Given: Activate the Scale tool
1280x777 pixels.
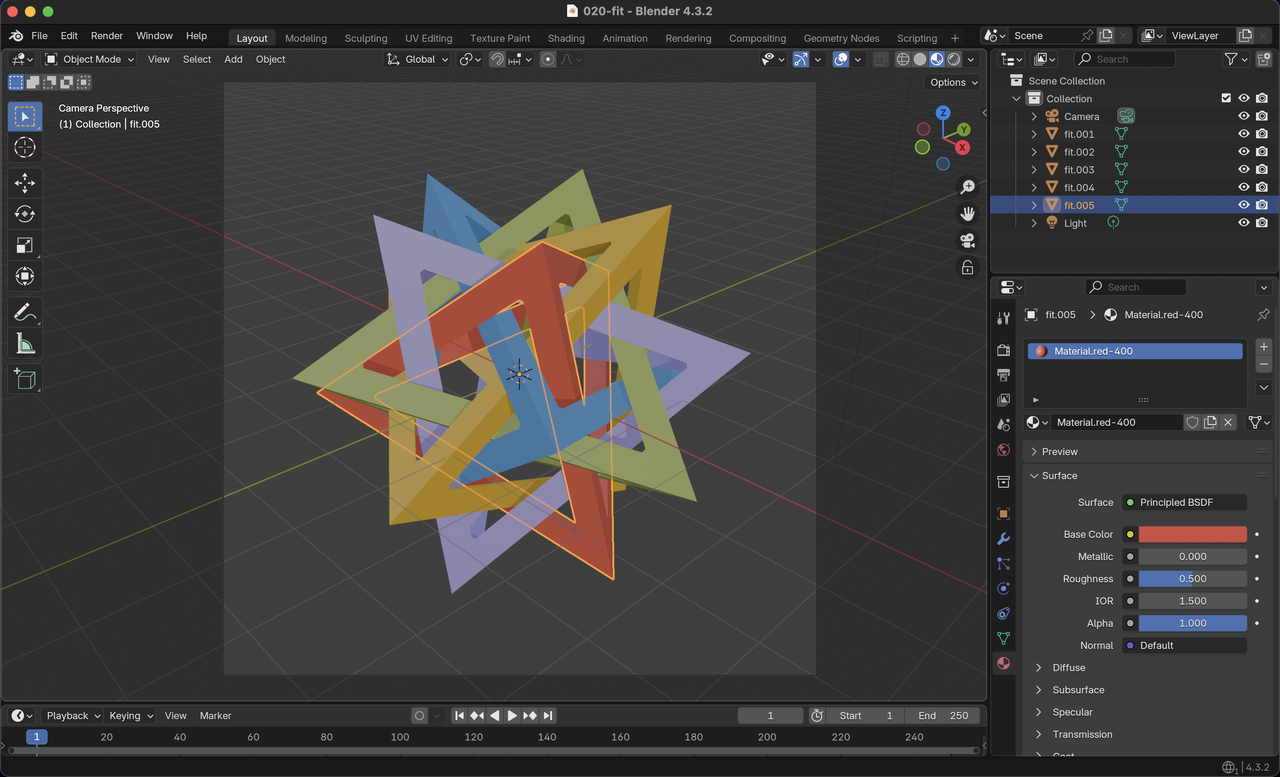Looking at the screenshot, I should point(25,245).
